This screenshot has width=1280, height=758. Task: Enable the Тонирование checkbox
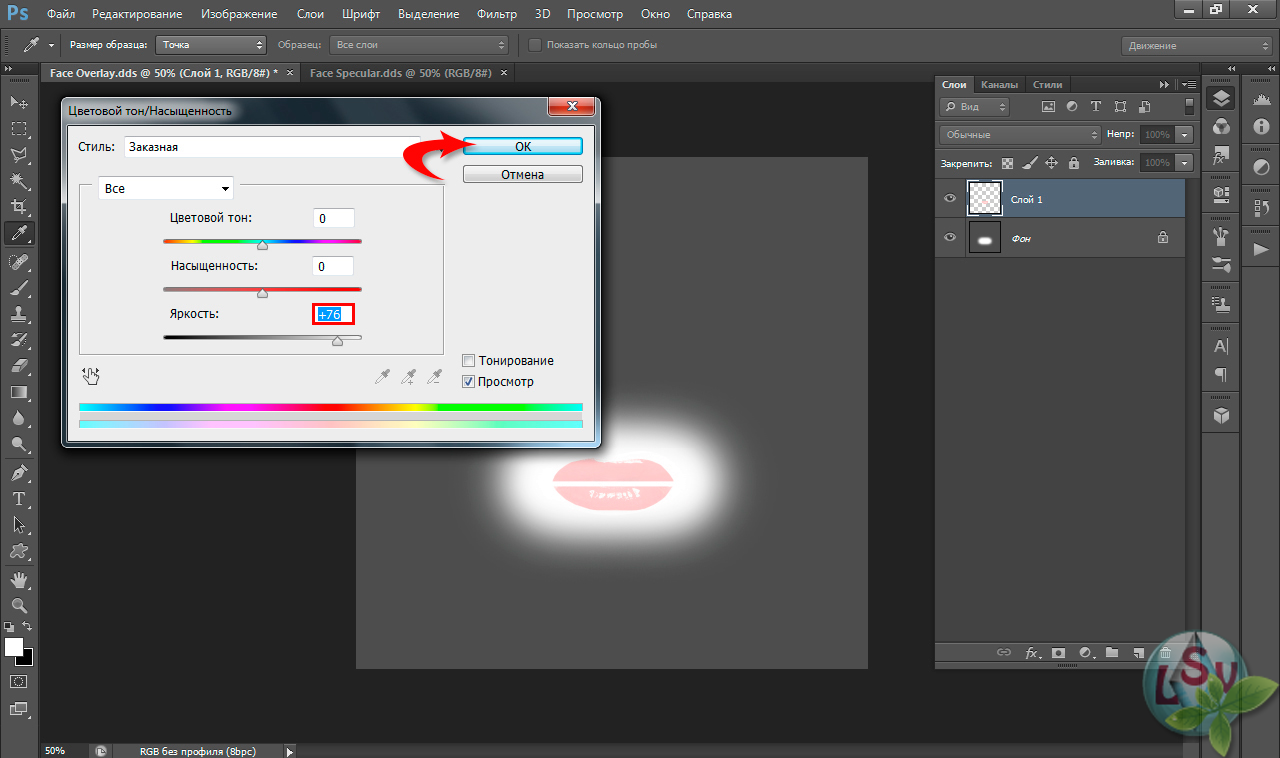click(x=468, y=360)
